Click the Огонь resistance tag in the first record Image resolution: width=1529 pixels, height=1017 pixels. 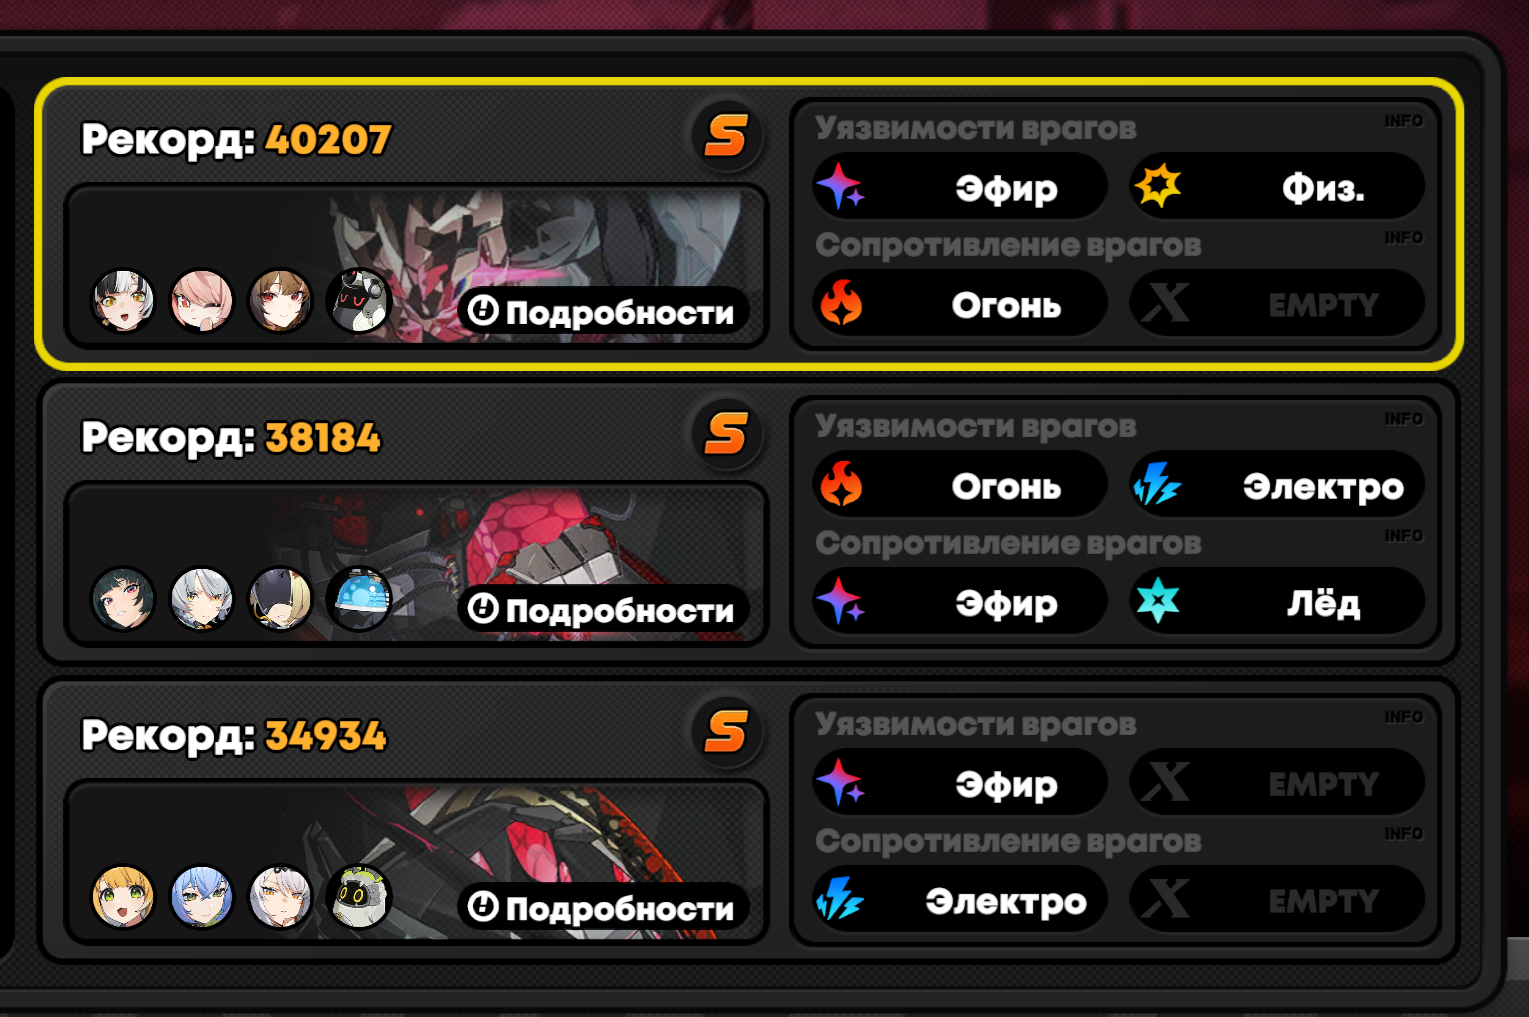click(x=960, y=304)
